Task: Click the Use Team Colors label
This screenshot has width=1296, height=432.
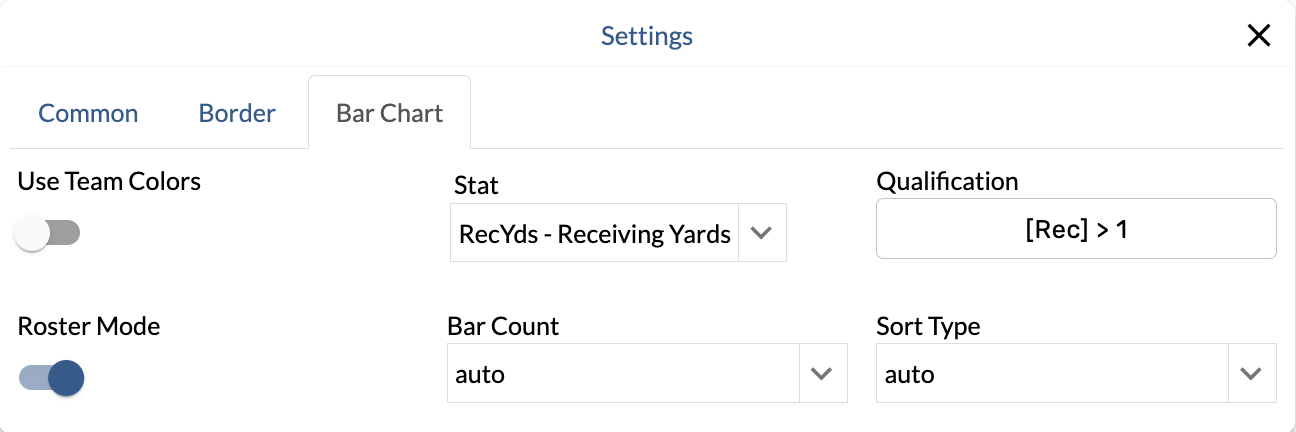Action: coord(109,181)
